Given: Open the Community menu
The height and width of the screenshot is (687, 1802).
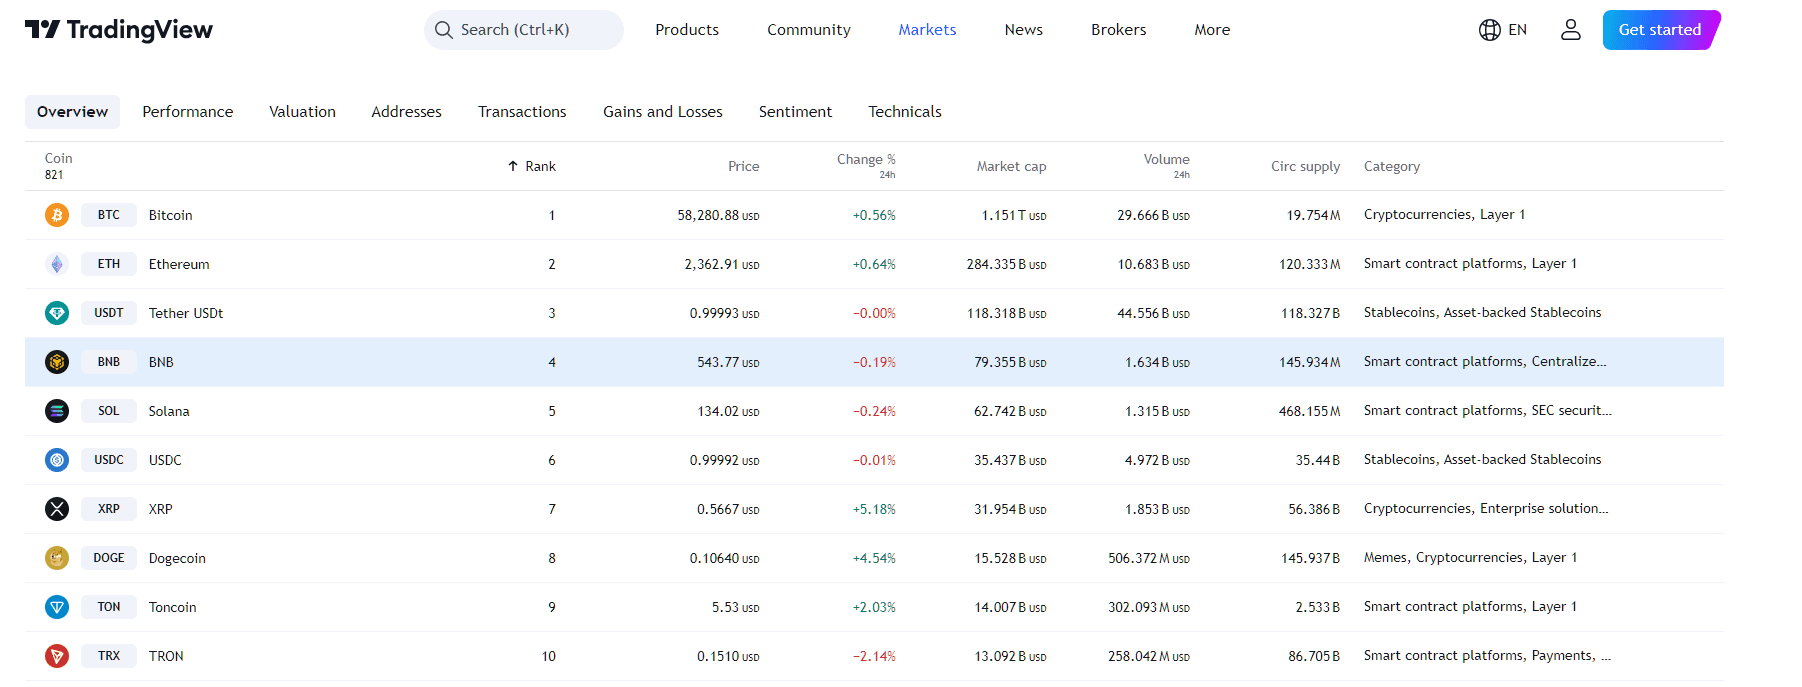Looking at the screenshot, I should 809,30.
